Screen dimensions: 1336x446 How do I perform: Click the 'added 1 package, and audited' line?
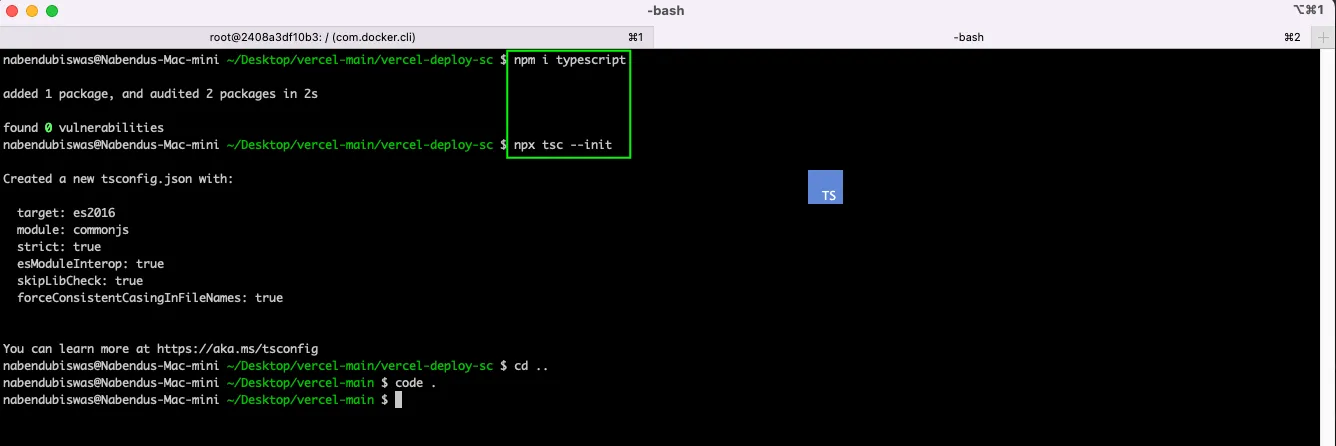(160, 94)
